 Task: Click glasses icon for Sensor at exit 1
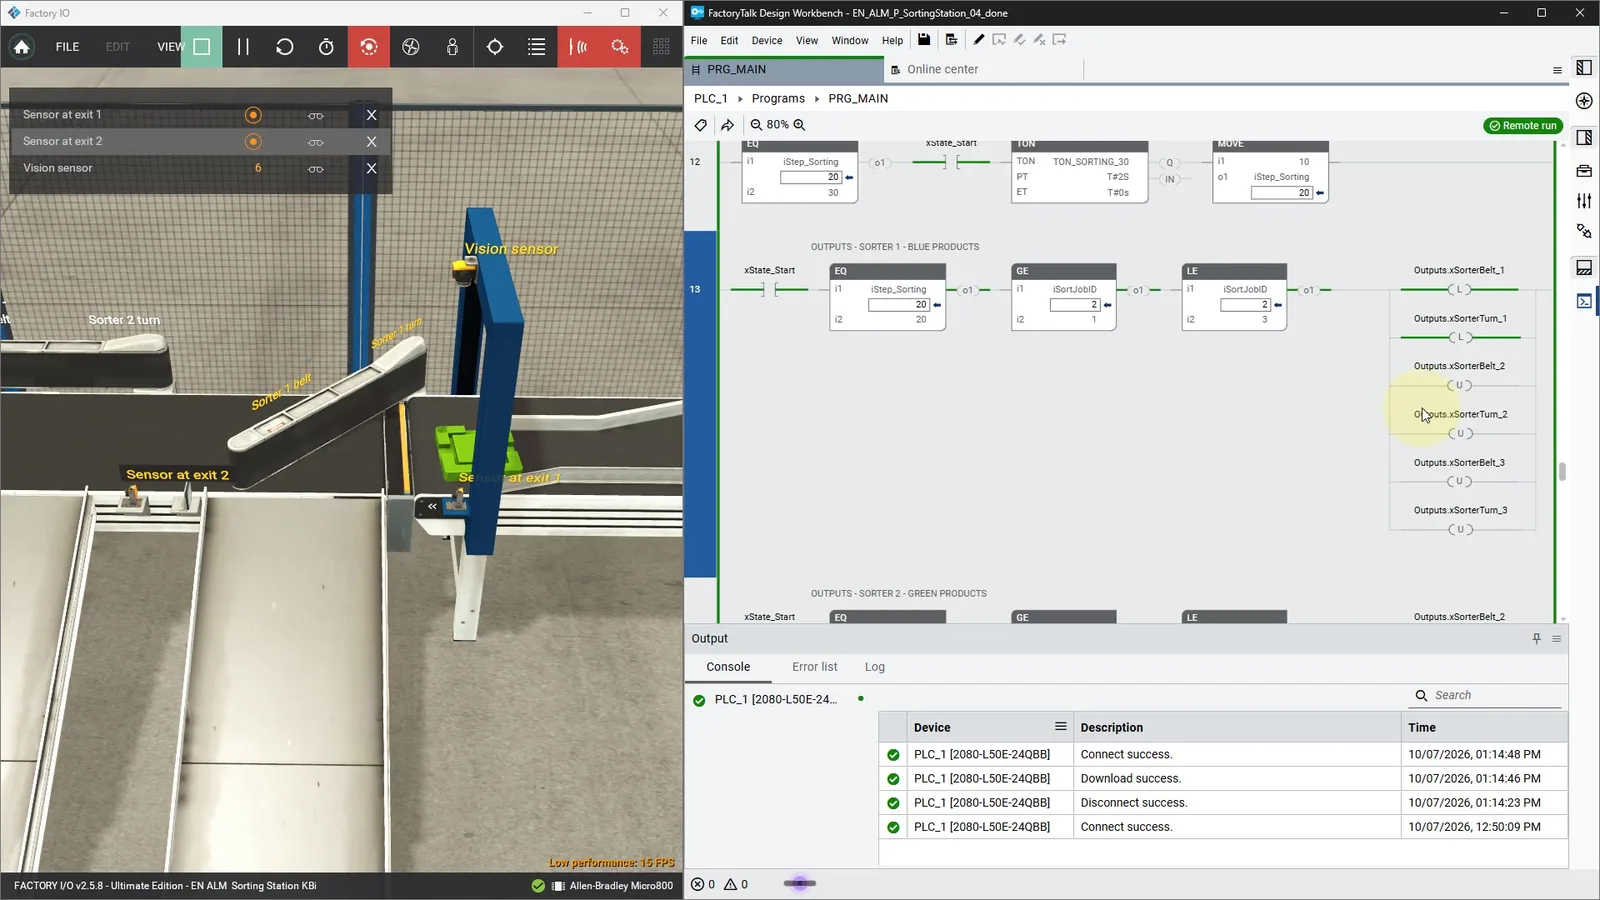316,116
